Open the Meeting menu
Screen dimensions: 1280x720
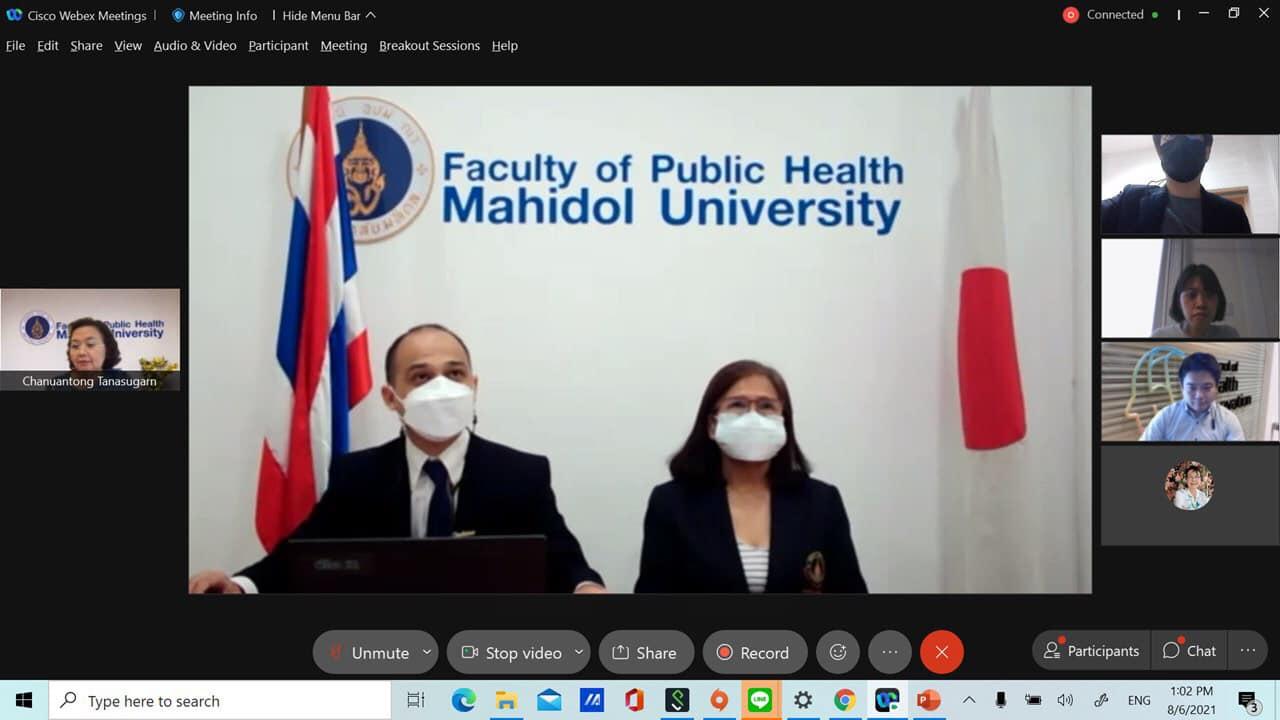pyautogui.click(x=344, y=46)
